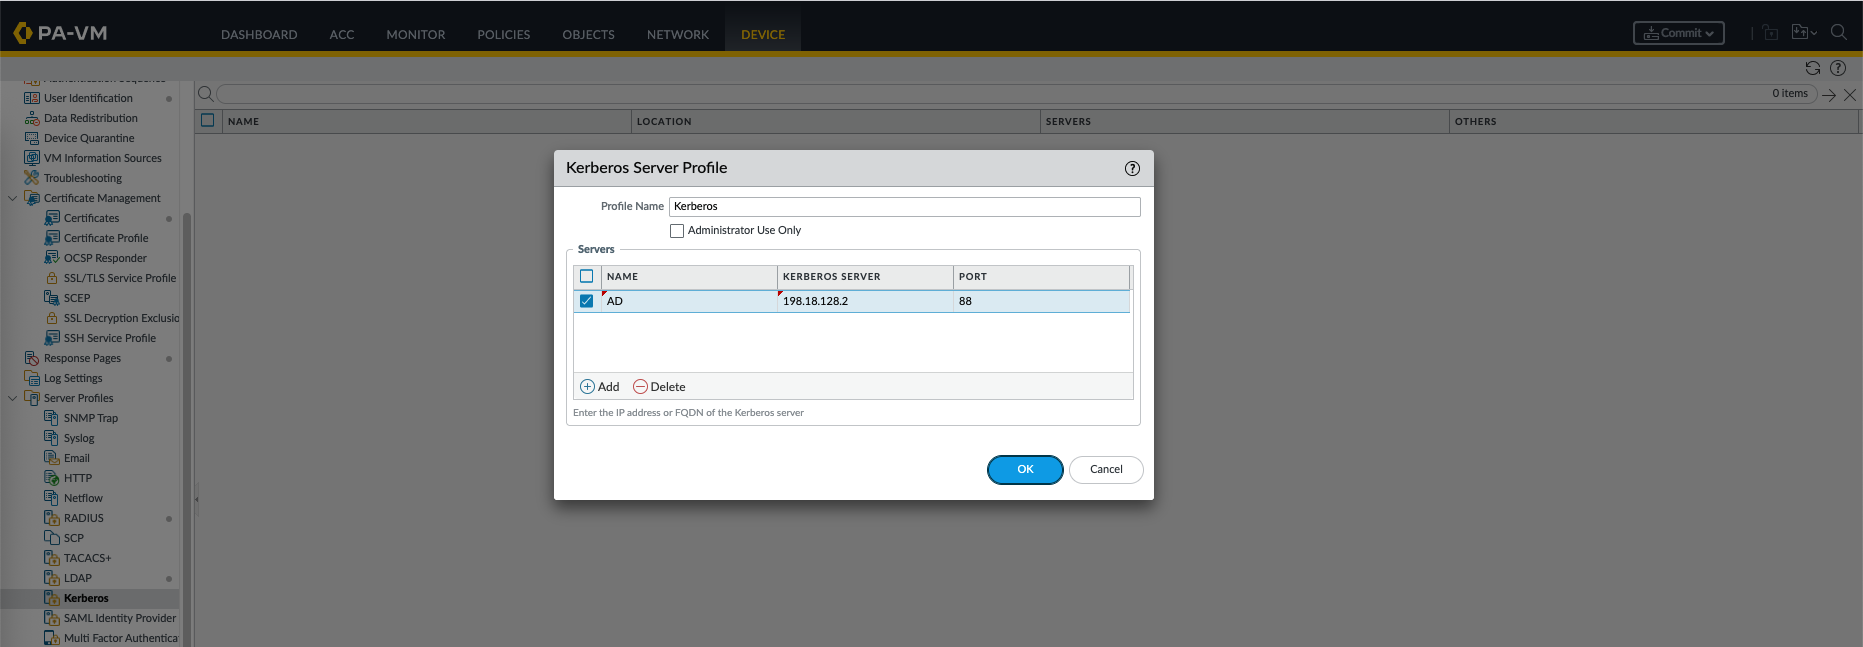Image resolution: width=1863 pixels, height=647 pixels.
Task: Click the refresh icon near top right
Action: point(1812,68)
